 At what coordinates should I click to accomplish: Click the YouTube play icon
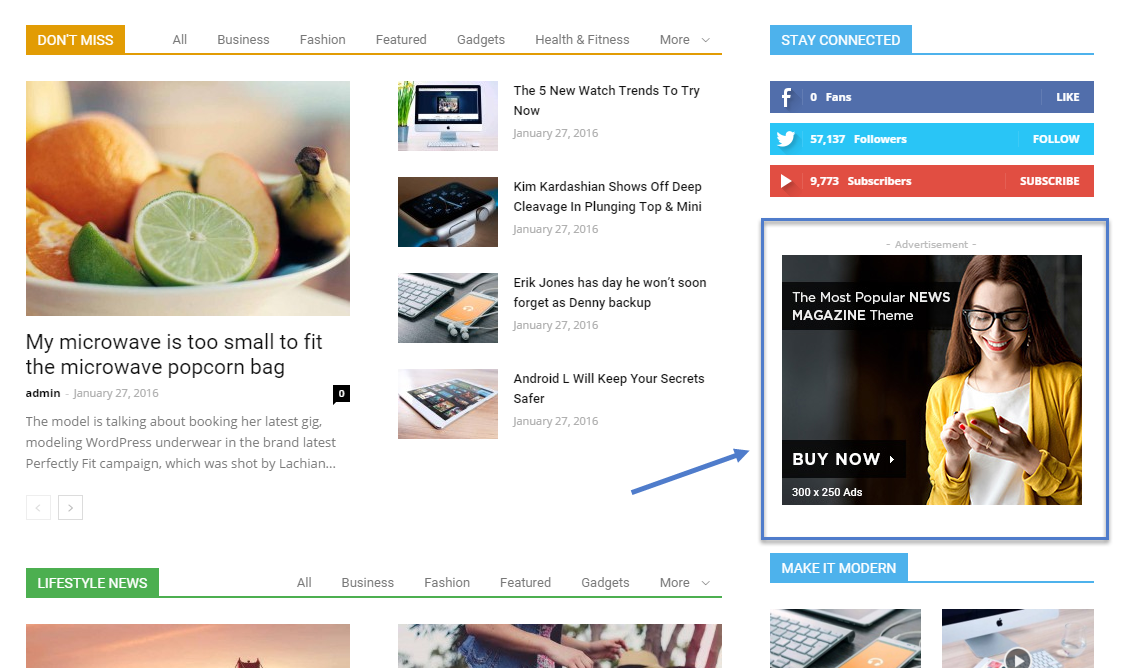tap(787, 181)
